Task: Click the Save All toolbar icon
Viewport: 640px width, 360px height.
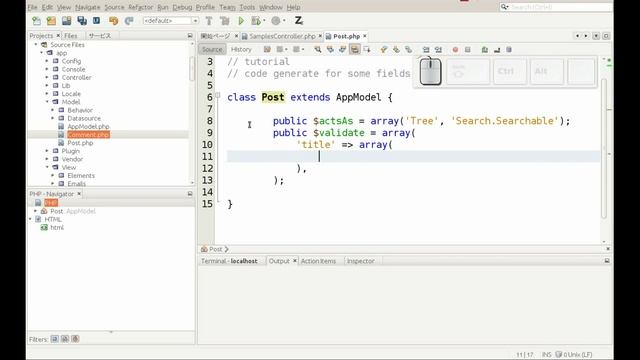Action: [x=82, y=20]
